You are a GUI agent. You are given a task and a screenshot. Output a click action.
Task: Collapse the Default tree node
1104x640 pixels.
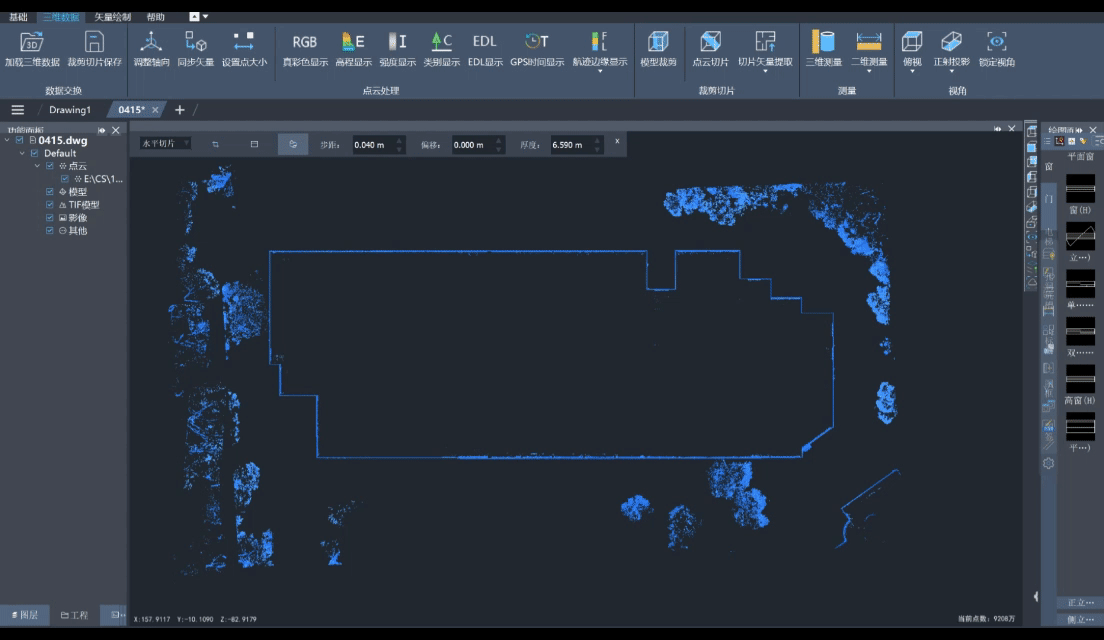coord(22,154)
